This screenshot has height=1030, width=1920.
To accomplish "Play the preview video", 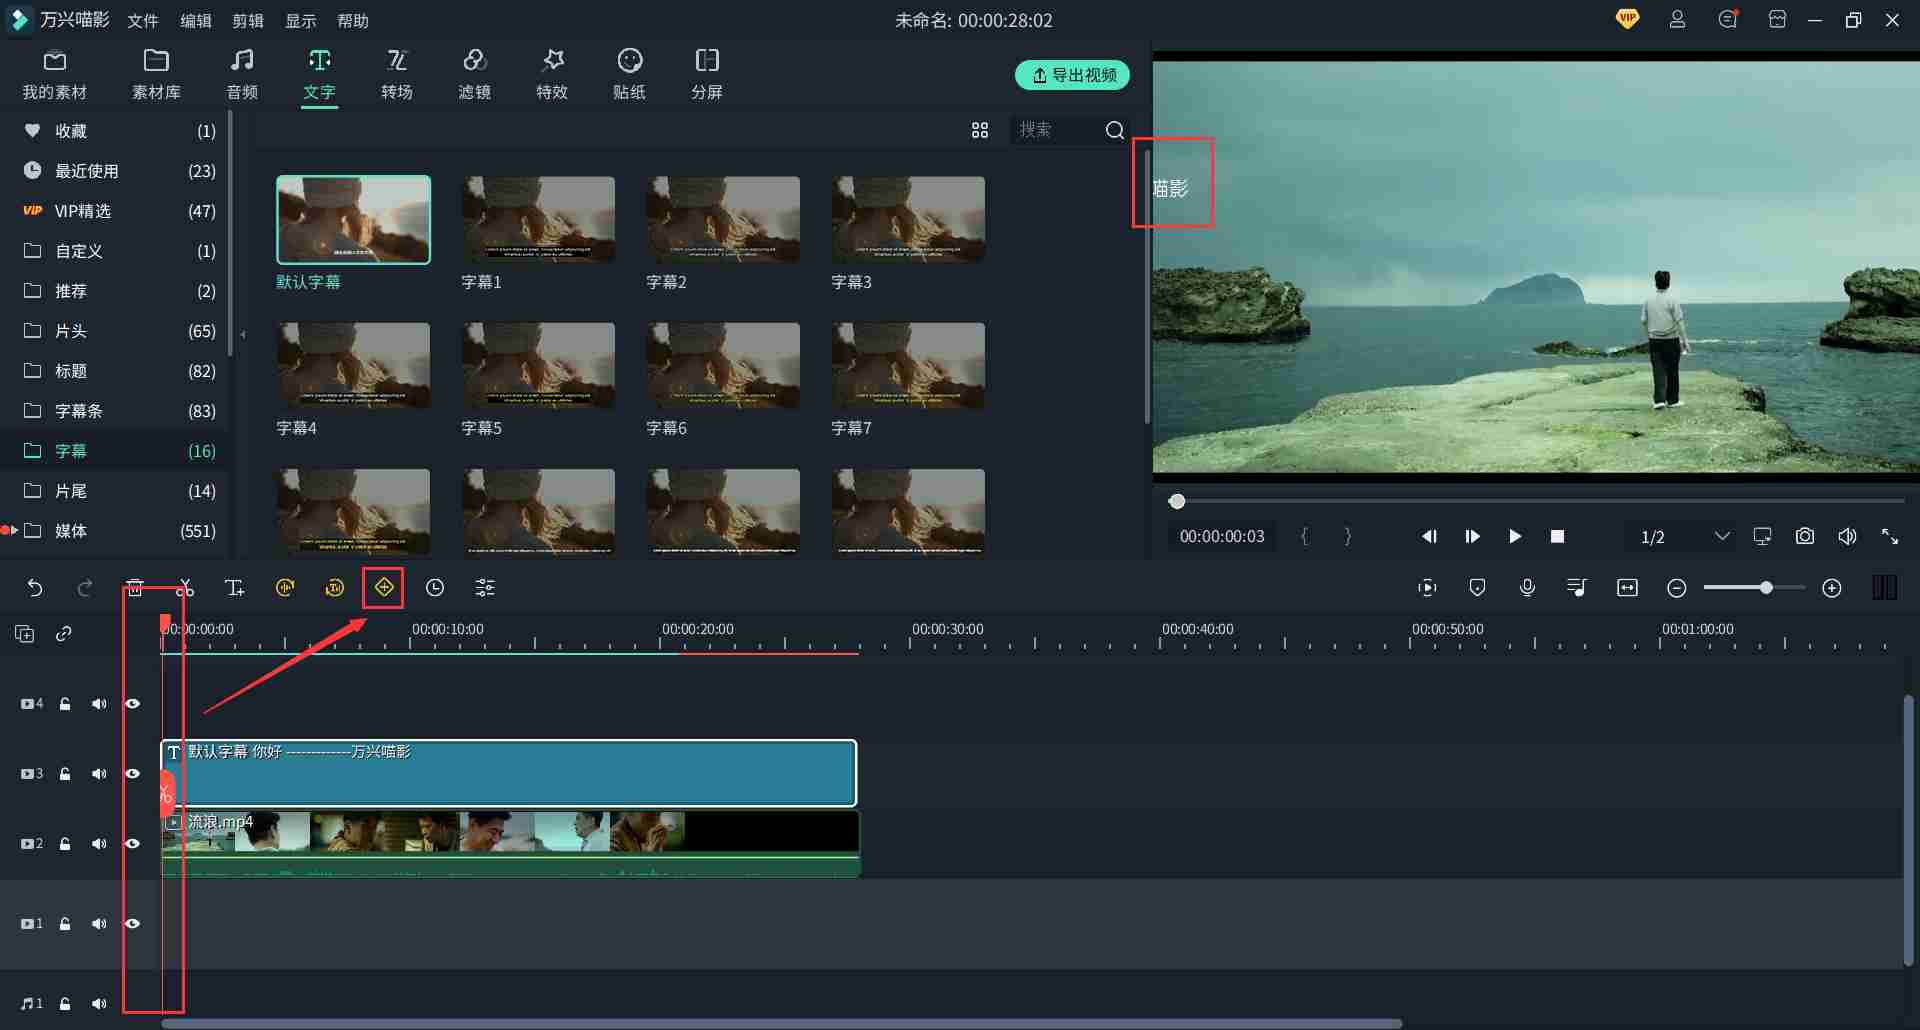I will 1515,537.
